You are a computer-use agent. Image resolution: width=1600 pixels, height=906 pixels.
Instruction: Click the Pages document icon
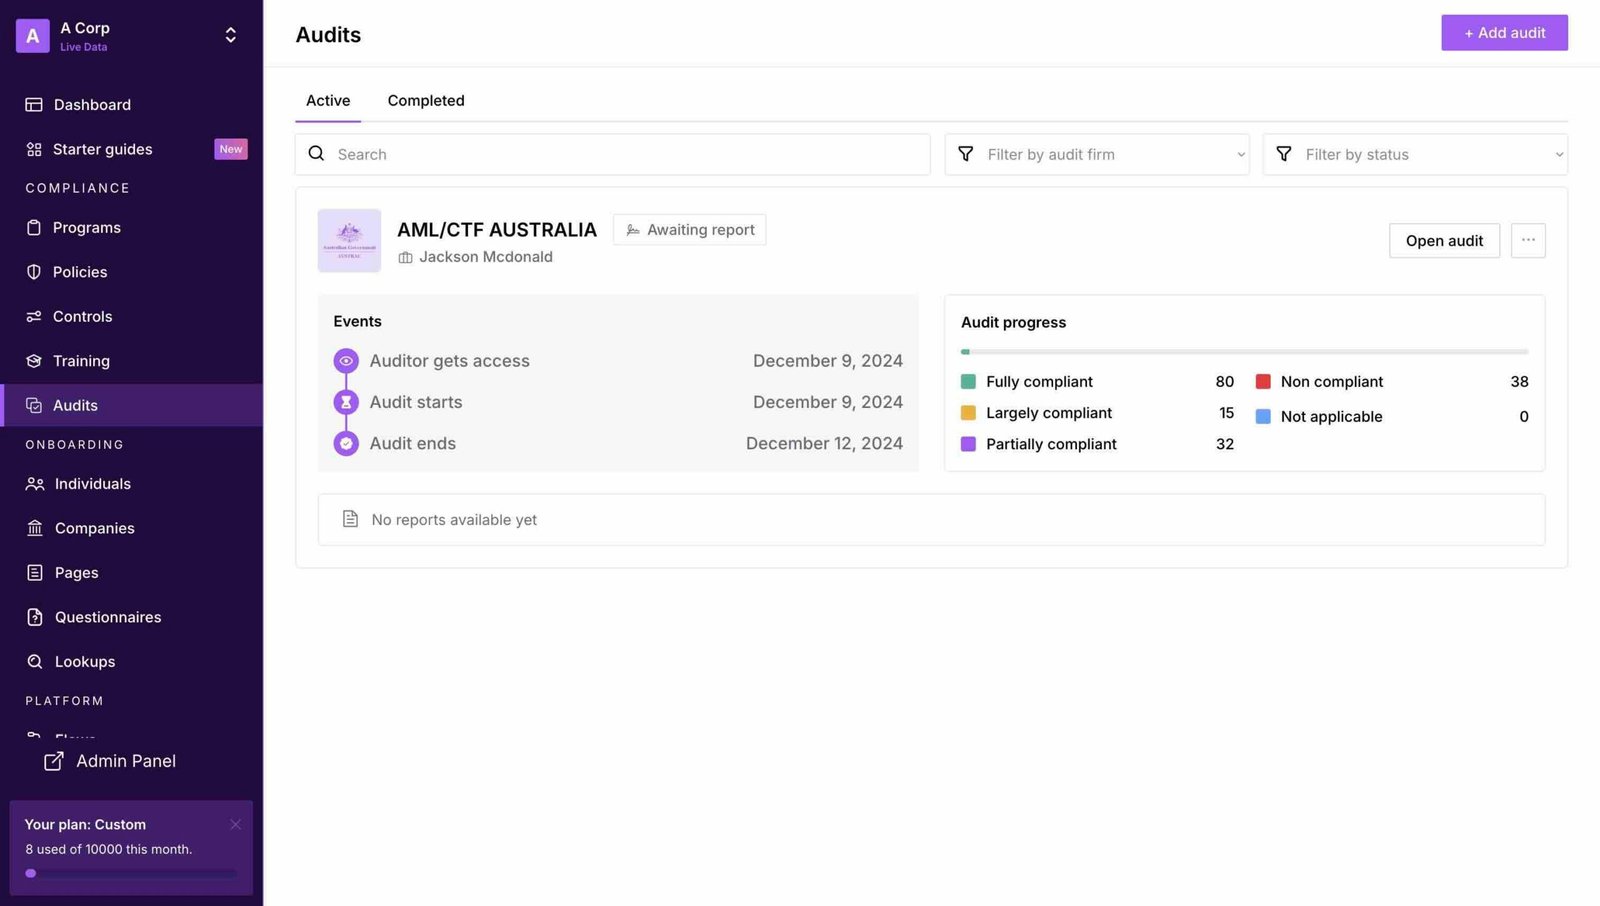pos(35,573)
